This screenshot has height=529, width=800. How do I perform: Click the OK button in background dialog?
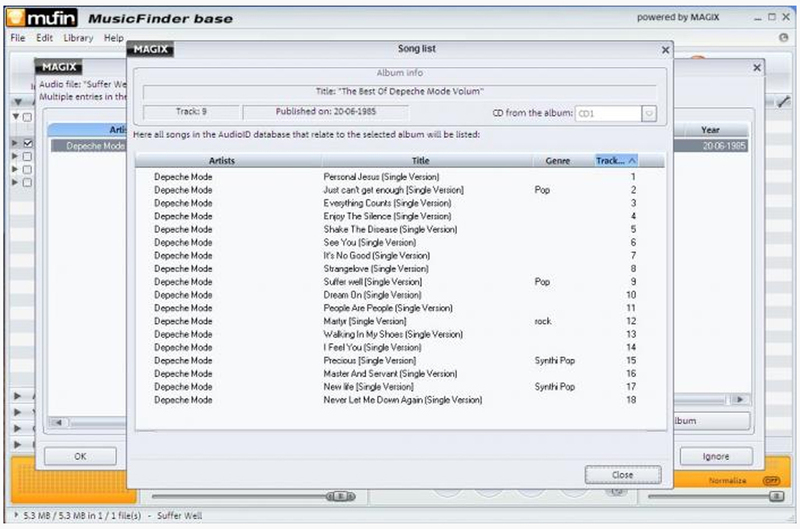(x=80, y=456)
